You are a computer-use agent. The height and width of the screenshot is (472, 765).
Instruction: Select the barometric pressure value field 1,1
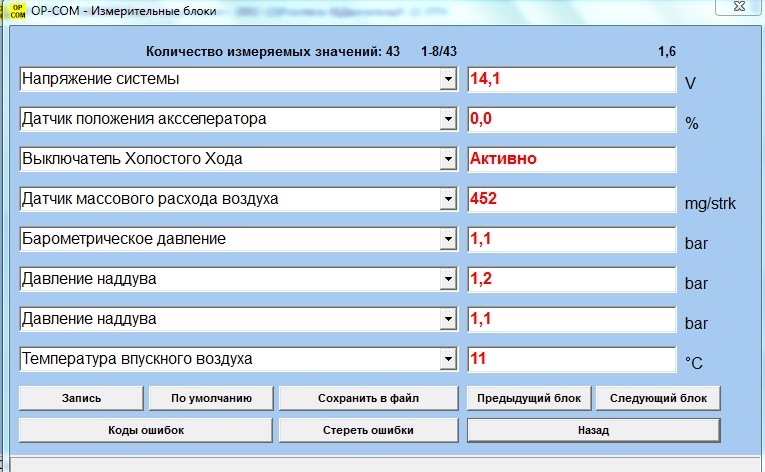[572, 240]
